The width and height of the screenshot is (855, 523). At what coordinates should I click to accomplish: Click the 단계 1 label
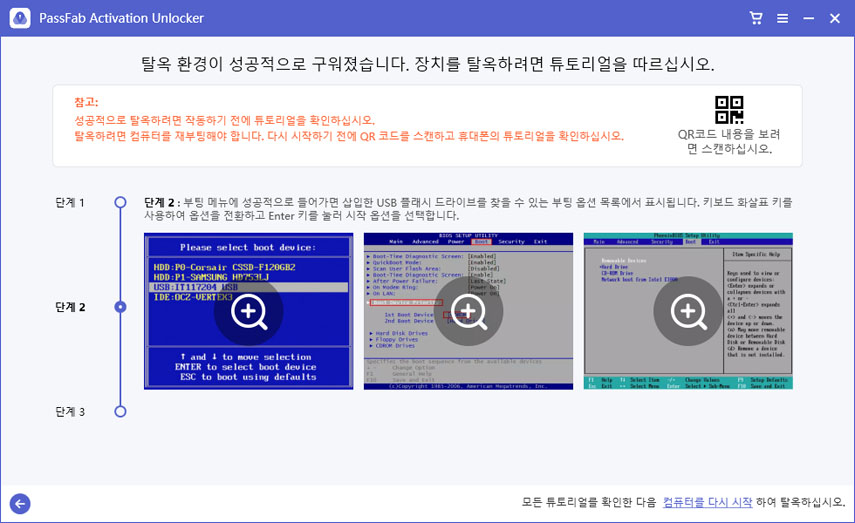pyautogui.click(x=70, y=203)
